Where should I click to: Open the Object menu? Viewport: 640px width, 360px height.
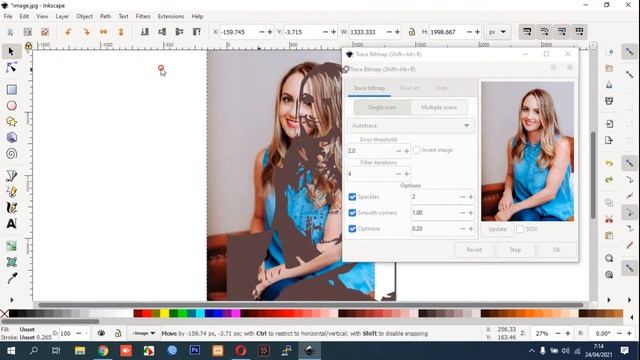coord(84,16)
